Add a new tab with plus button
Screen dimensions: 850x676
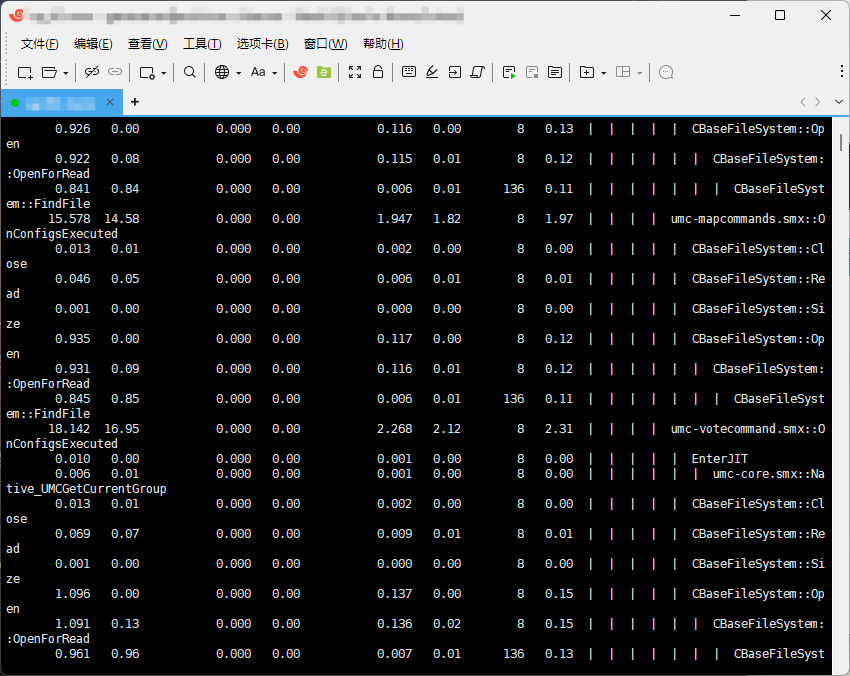[135, 102]
